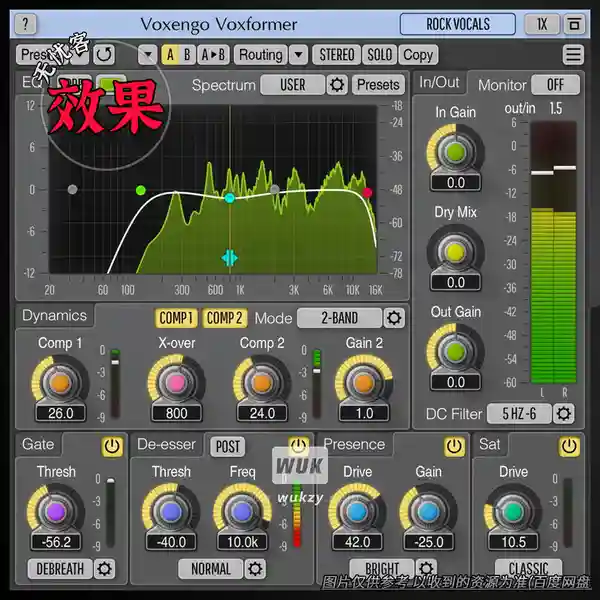The width and height of the screenshot is (600, 600).
Task: Click the X-over value field 800
Action: (176, 413)
